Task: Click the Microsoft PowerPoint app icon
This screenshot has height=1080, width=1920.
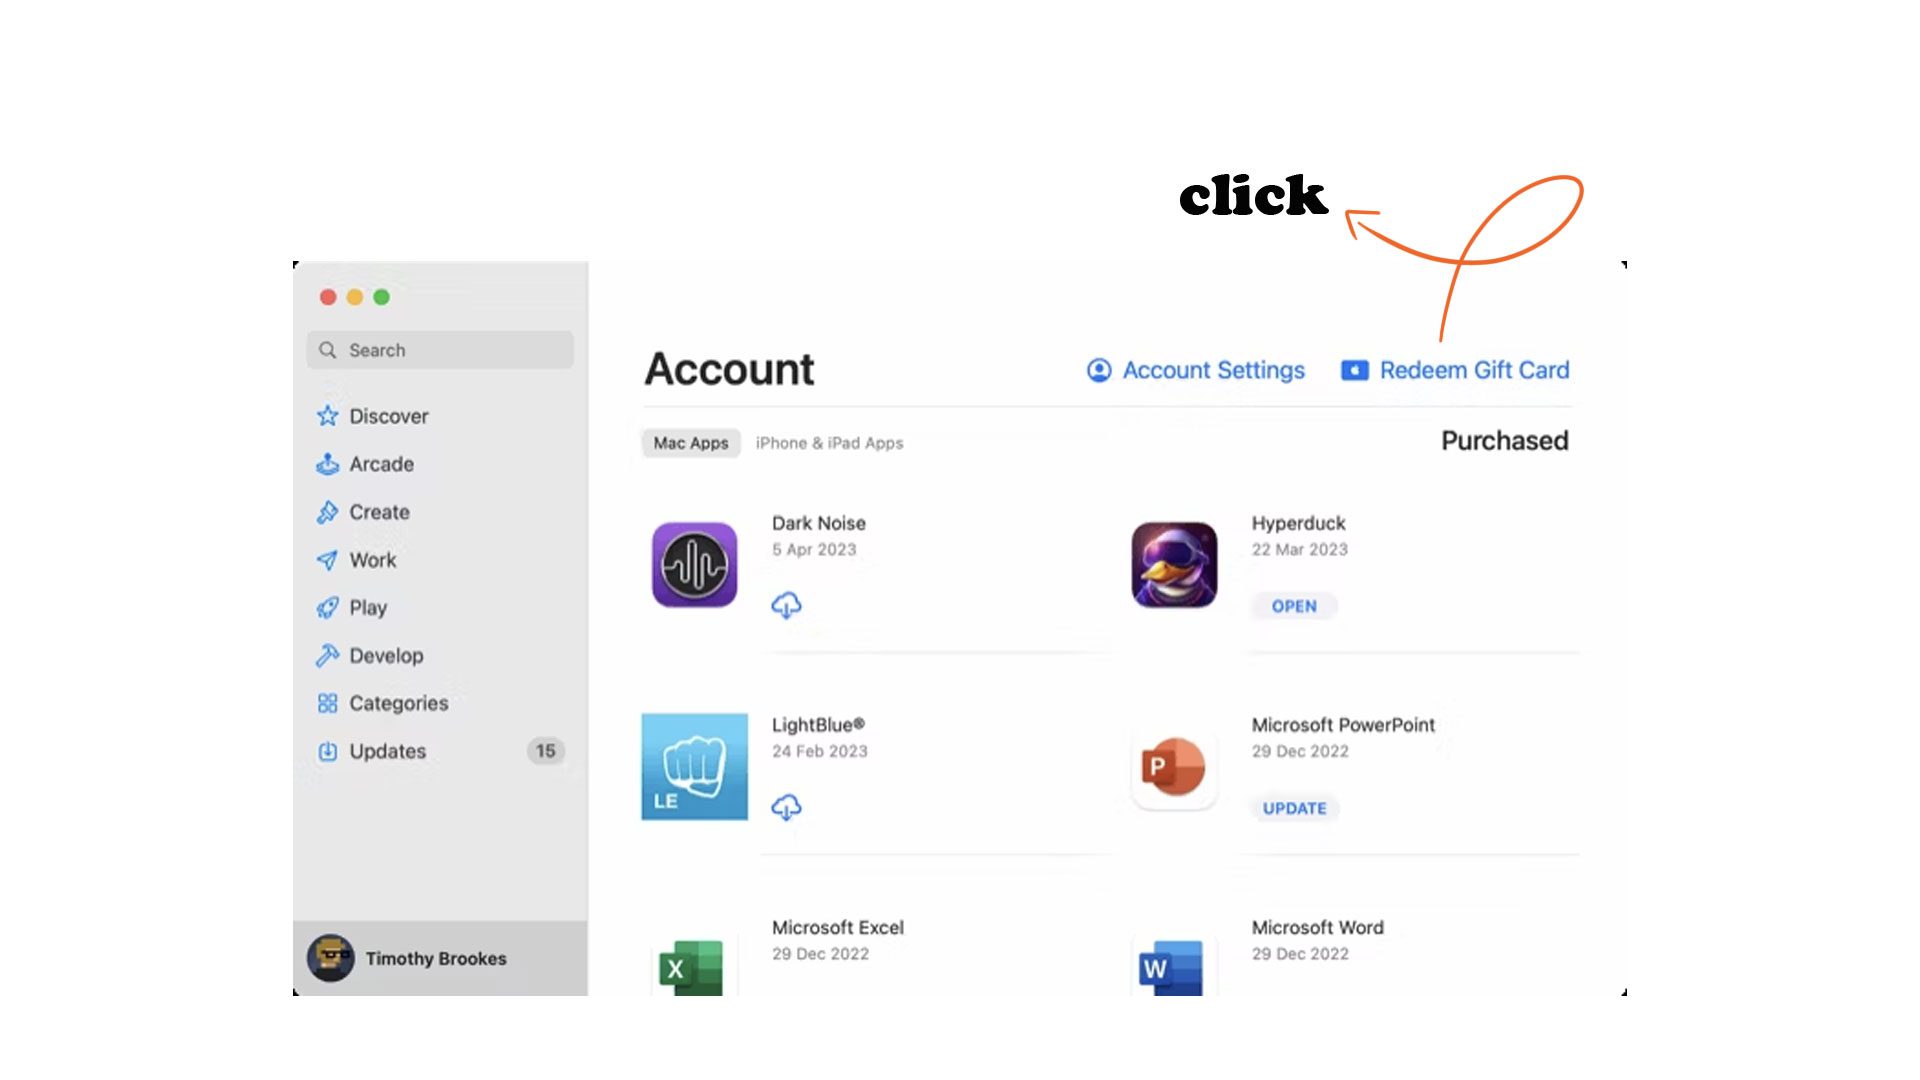Action: click(x=1171, y=765)
